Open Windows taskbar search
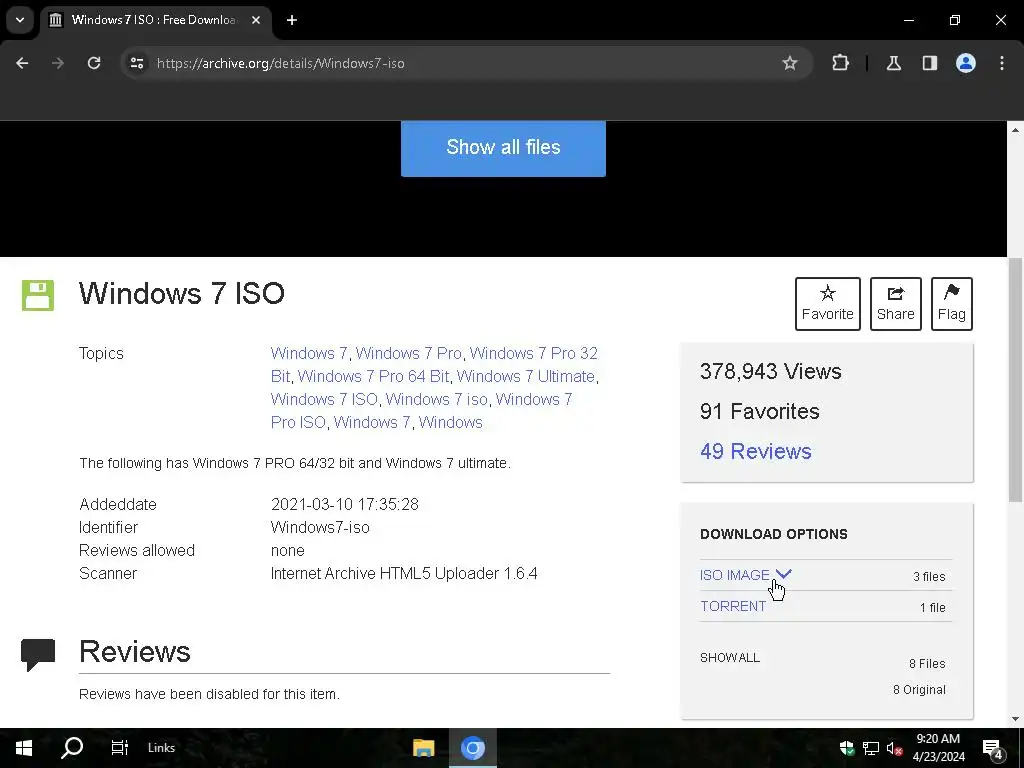Viewport: 1024px width, 768px height. (72, 748)
